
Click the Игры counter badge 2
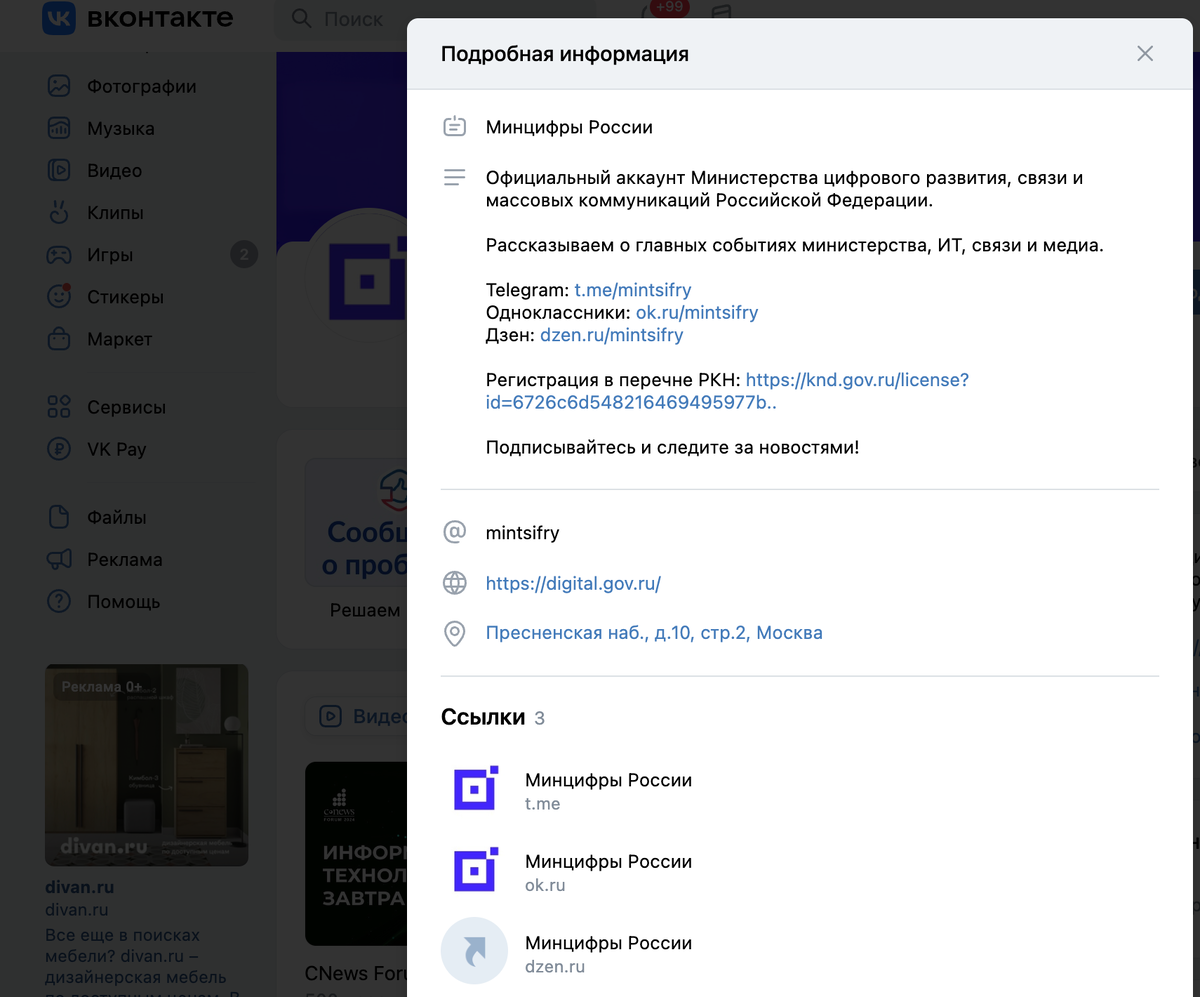click(x=243, y=255)
